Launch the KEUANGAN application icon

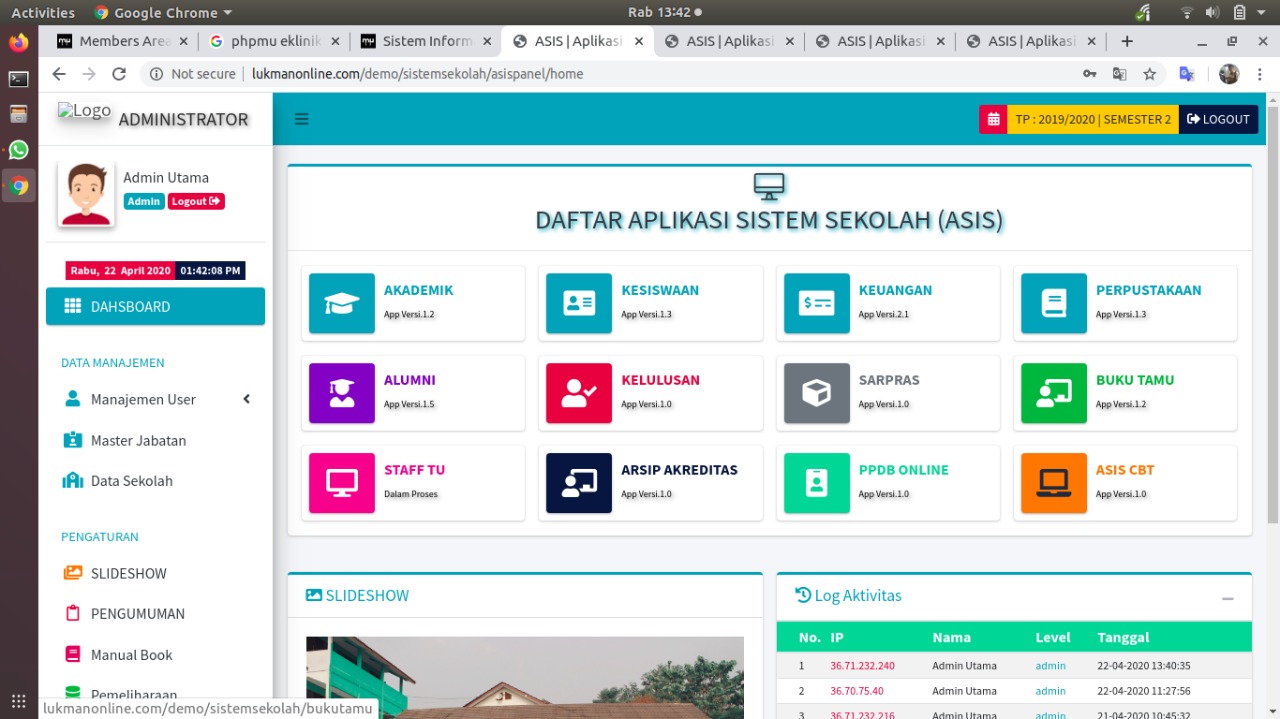click(x=815, y=301)
